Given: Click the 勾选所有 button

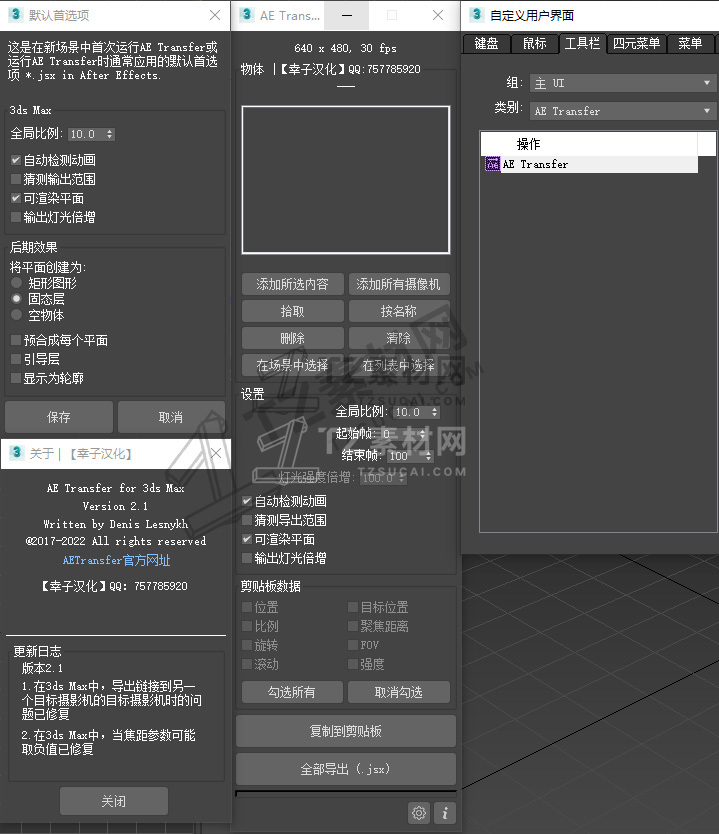Looking at the screenshot, I should 292,692.
